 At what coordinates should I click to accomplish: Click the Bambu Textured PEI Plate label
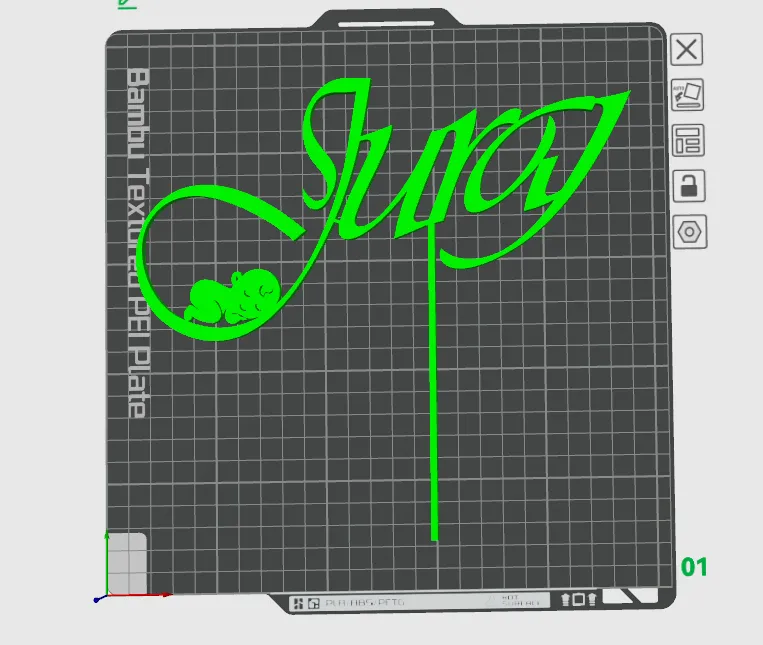pos(139,242)
